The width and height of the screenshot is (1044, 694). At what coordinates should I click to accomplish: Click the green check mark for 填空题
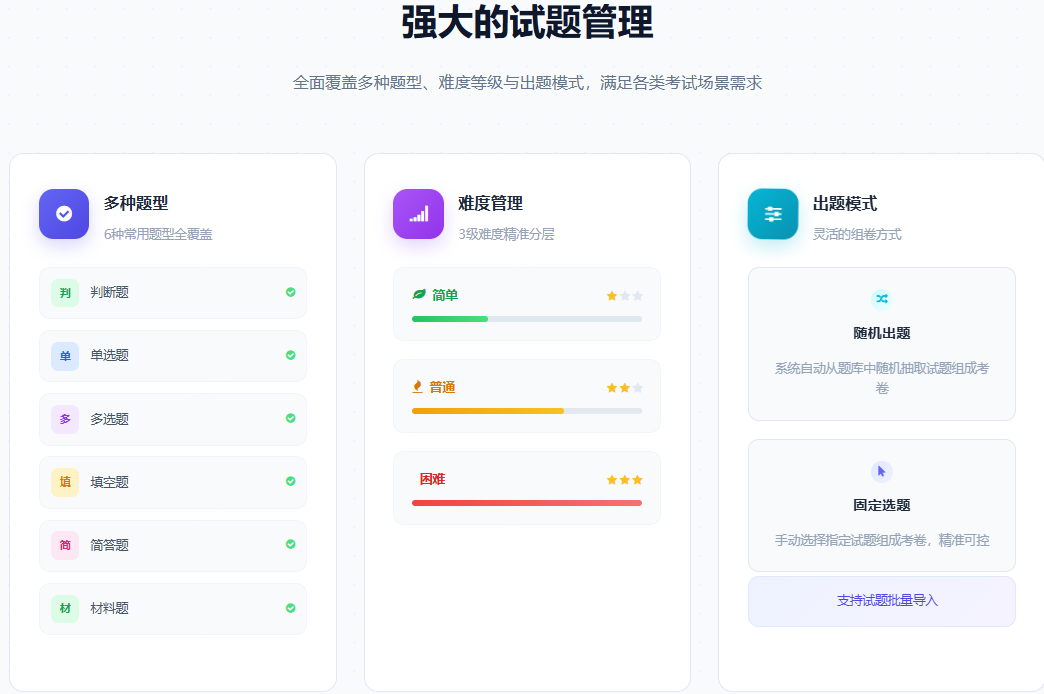point(290,481)
